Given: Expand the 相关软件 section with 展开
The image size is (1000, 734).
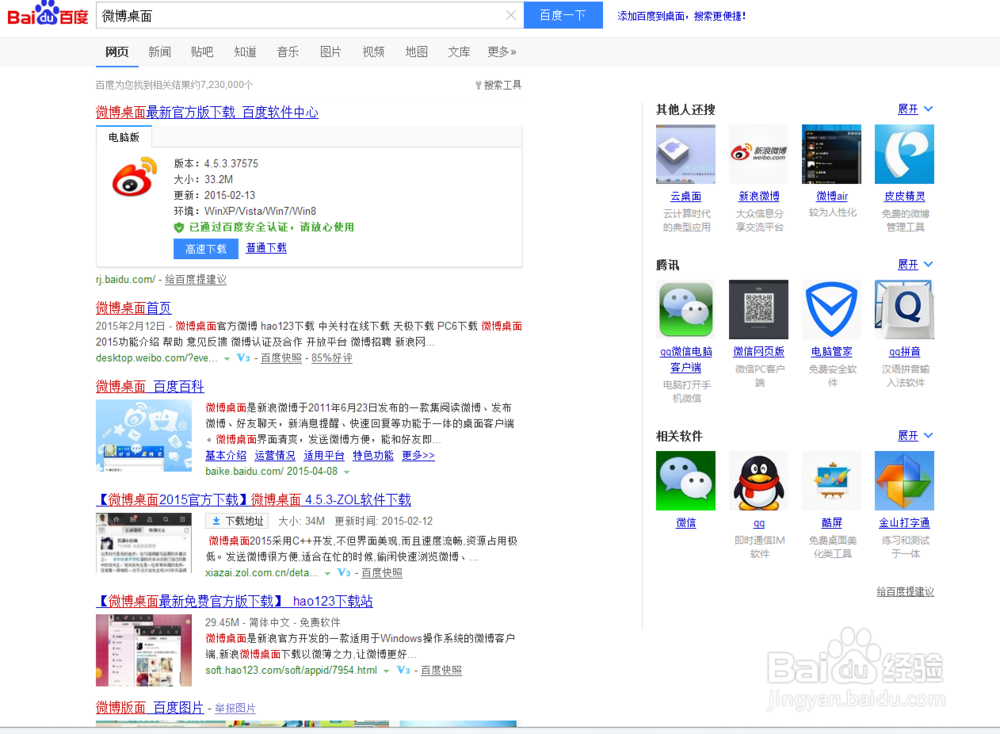Looking at the screenshot, I should tap(915, 436).
